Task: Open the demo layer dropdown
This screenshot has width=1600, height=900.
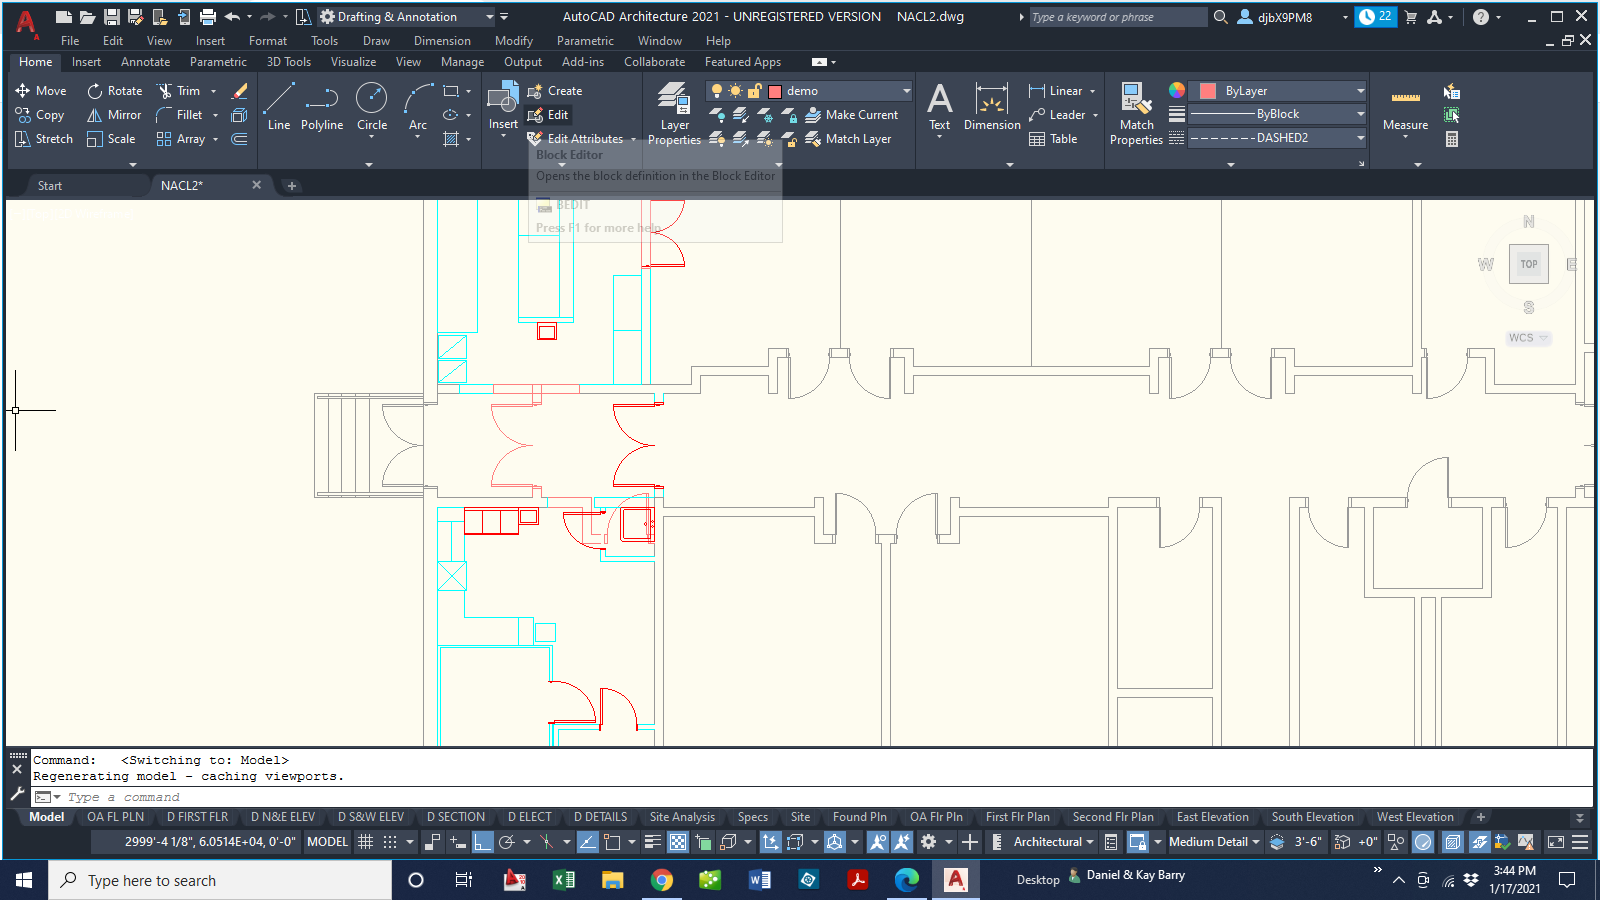Action: pyautogui.click(x=905, y=91)
